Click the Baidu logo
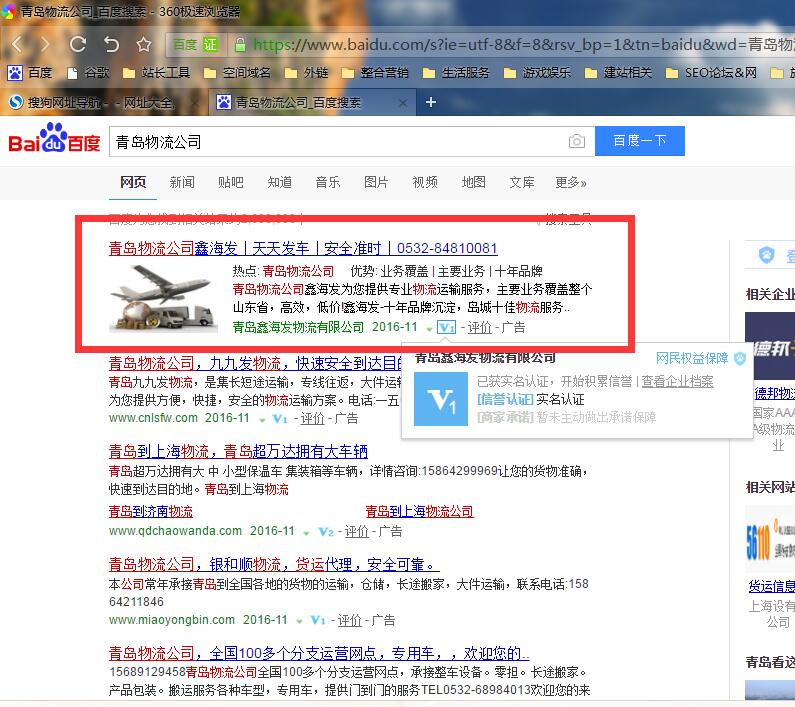Image resolution: width=795 pixels, height=707 pixels. tap(54, 138)
